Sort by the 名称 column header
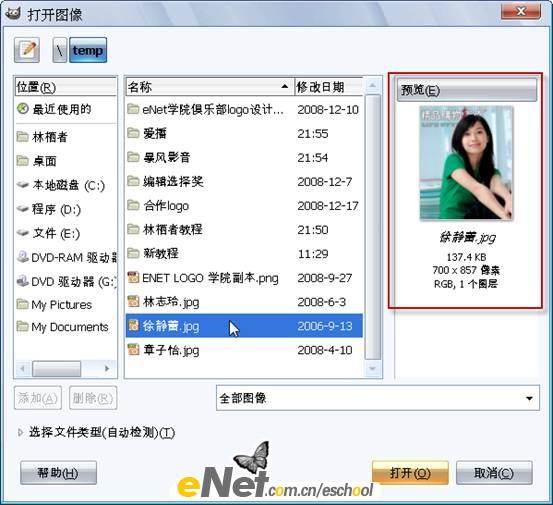Viewport: 553px width, 505px height. click(x=209, y=86)
